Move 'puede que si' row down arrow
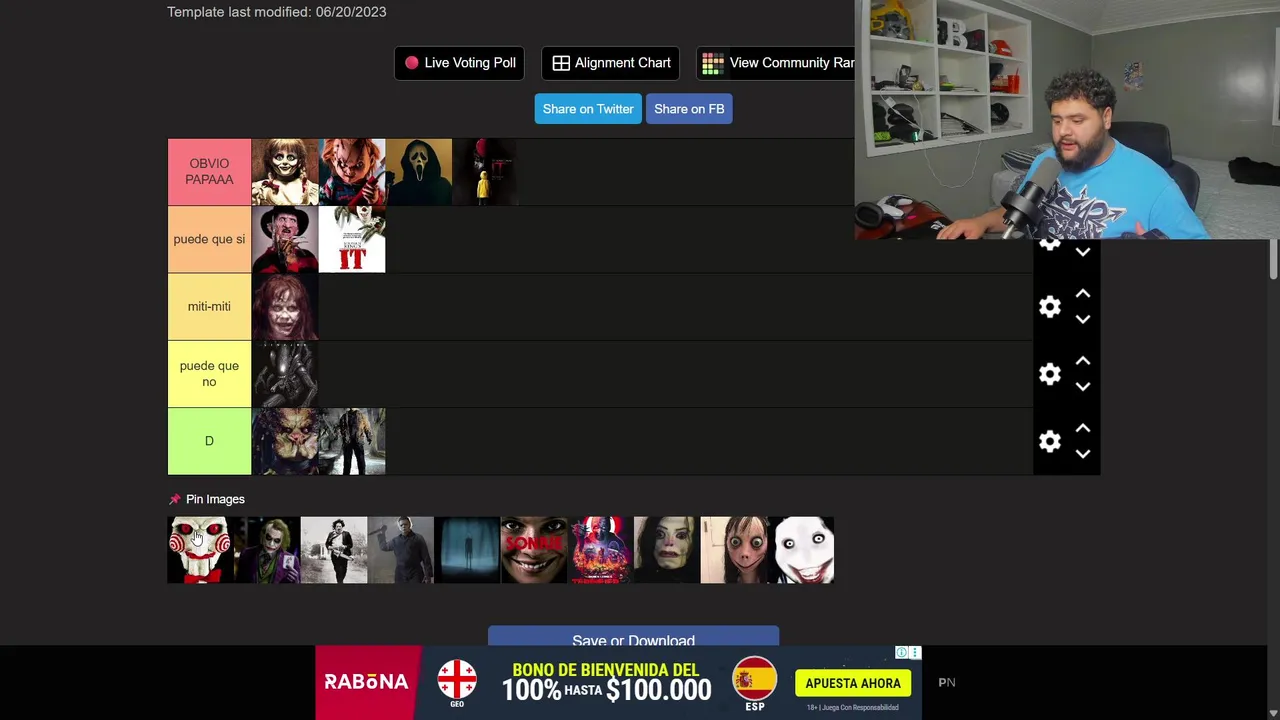Screen dimensions: 1280x720 (1082, 252)
